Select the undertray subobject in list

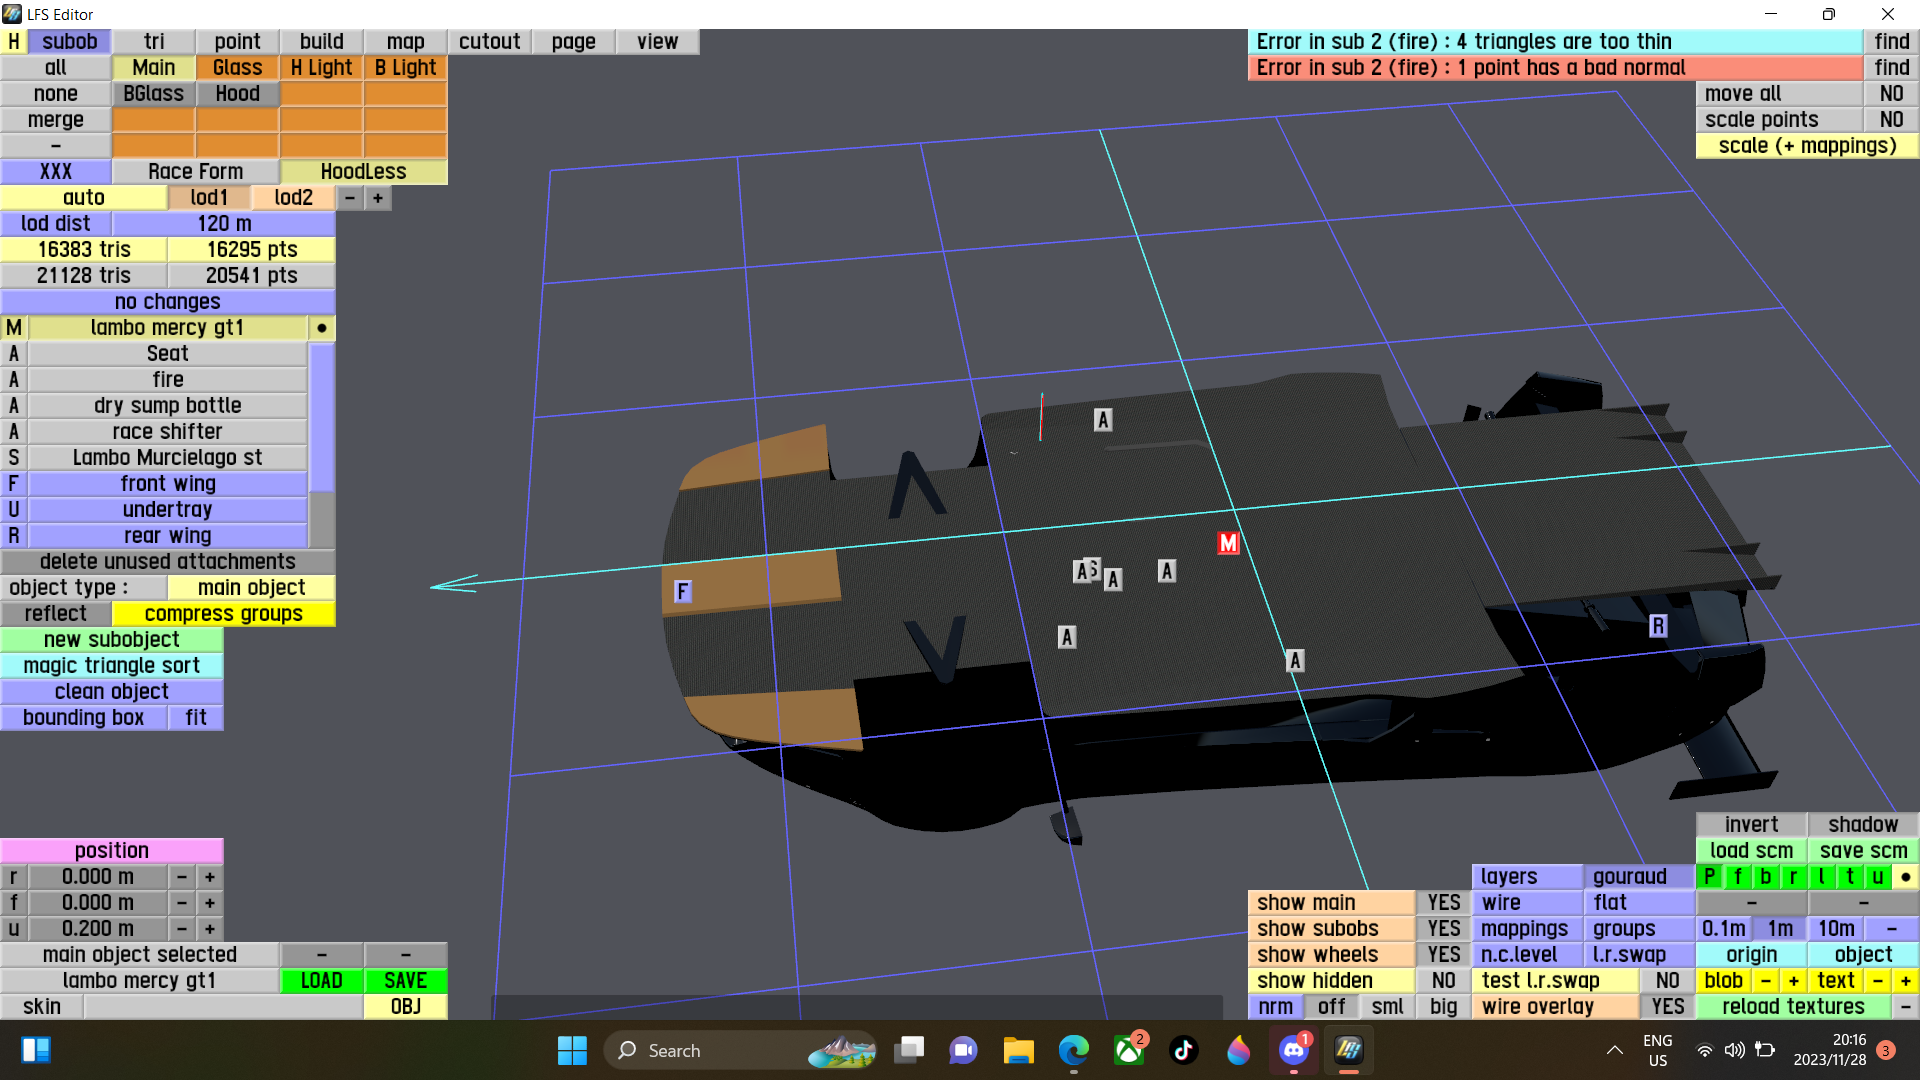(x=167, y=510)
